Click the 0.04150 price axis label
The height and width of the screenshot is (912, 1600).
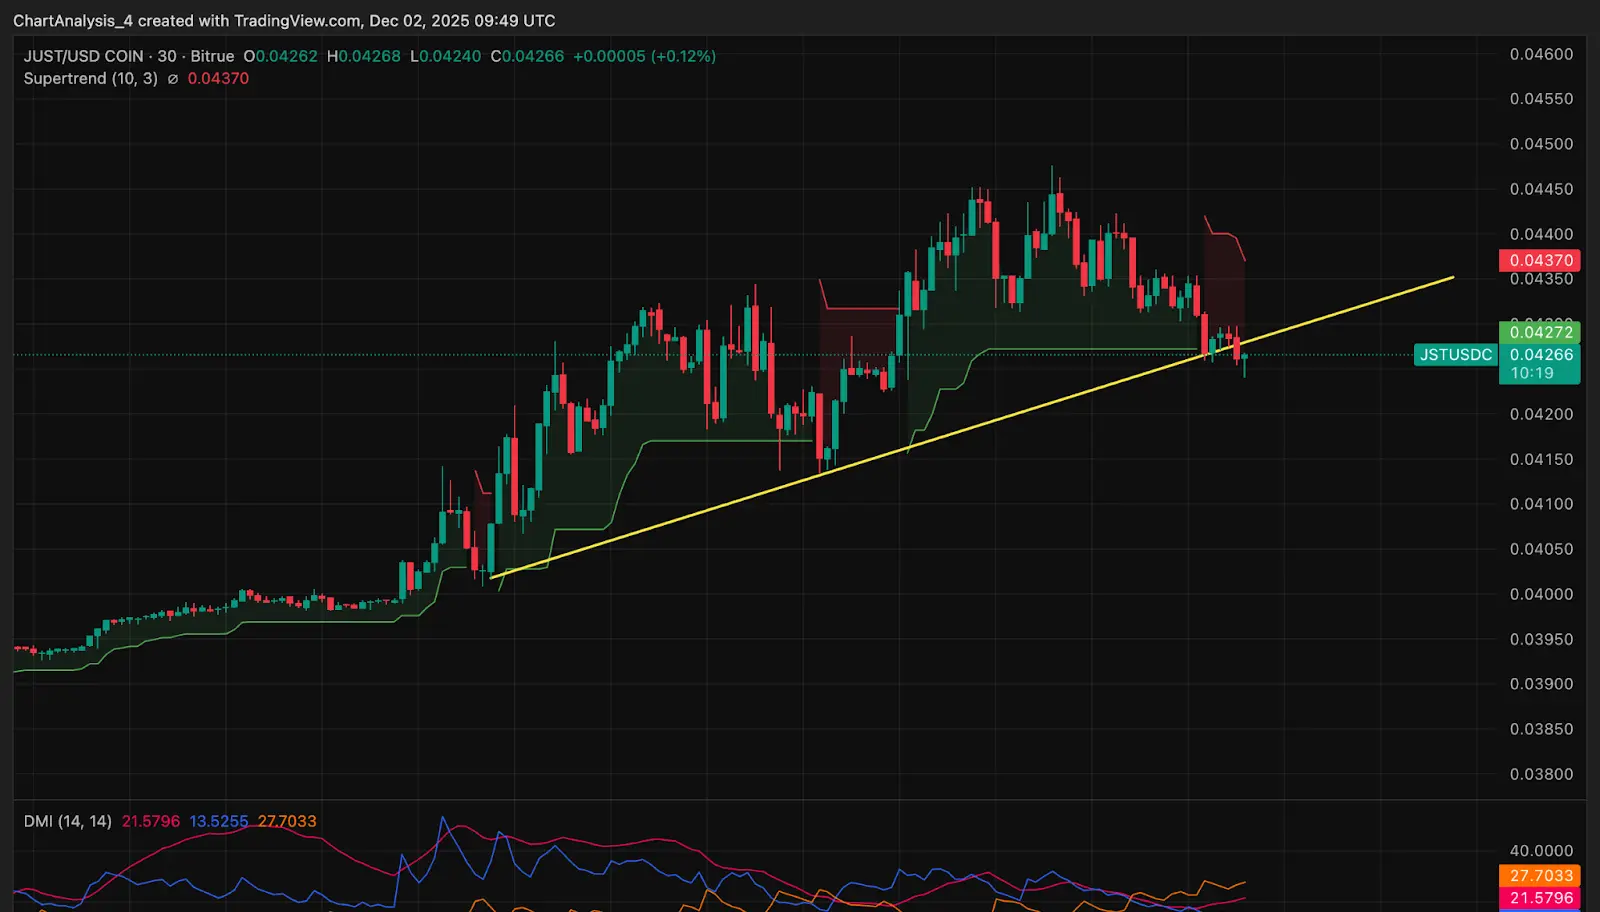1541,459
